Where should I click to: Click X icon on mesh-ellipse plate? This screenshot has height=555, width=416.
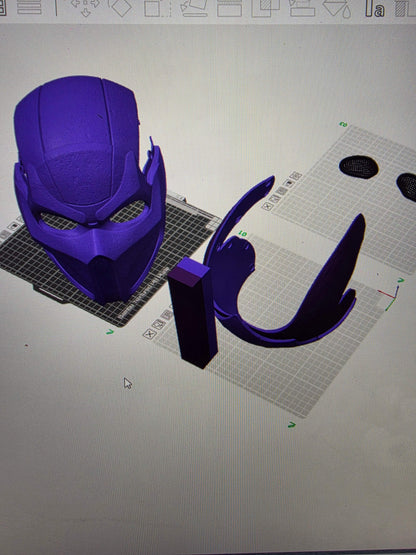click(x=267, y=206)
